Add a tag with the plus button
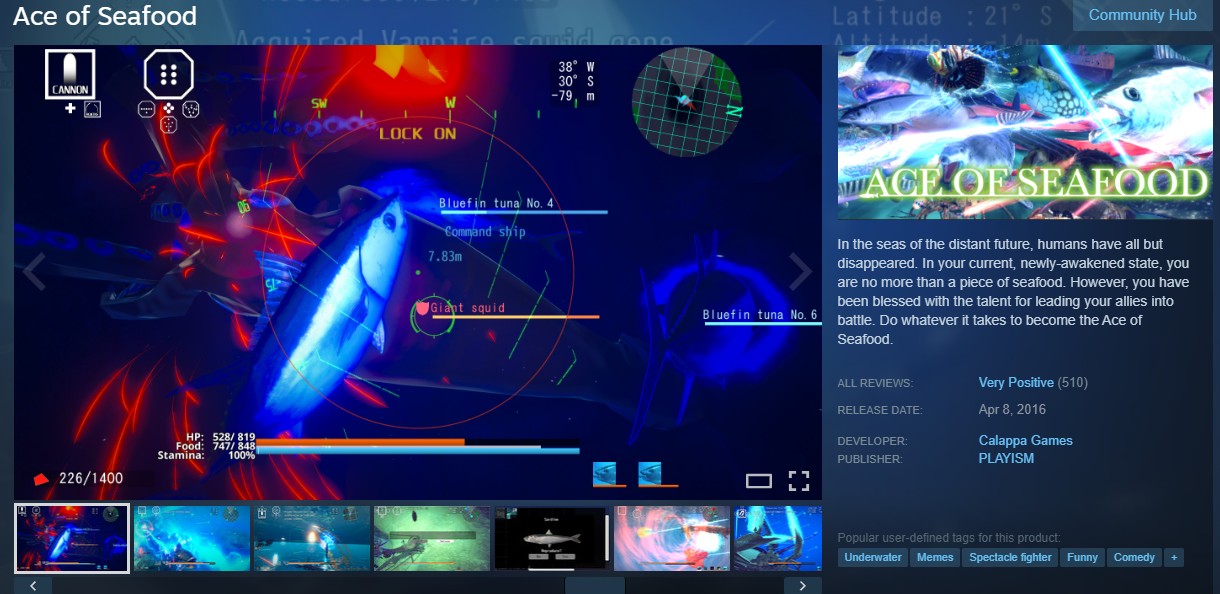Screen dimensions: 1220x594 [1174, 557]
